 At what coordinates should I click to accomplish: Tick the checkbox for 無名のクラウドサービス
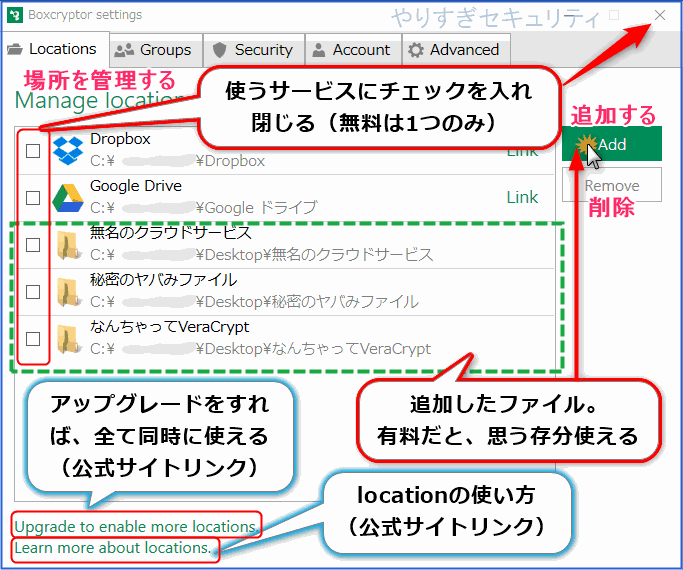pyautogui.click(x=33, y=245)
